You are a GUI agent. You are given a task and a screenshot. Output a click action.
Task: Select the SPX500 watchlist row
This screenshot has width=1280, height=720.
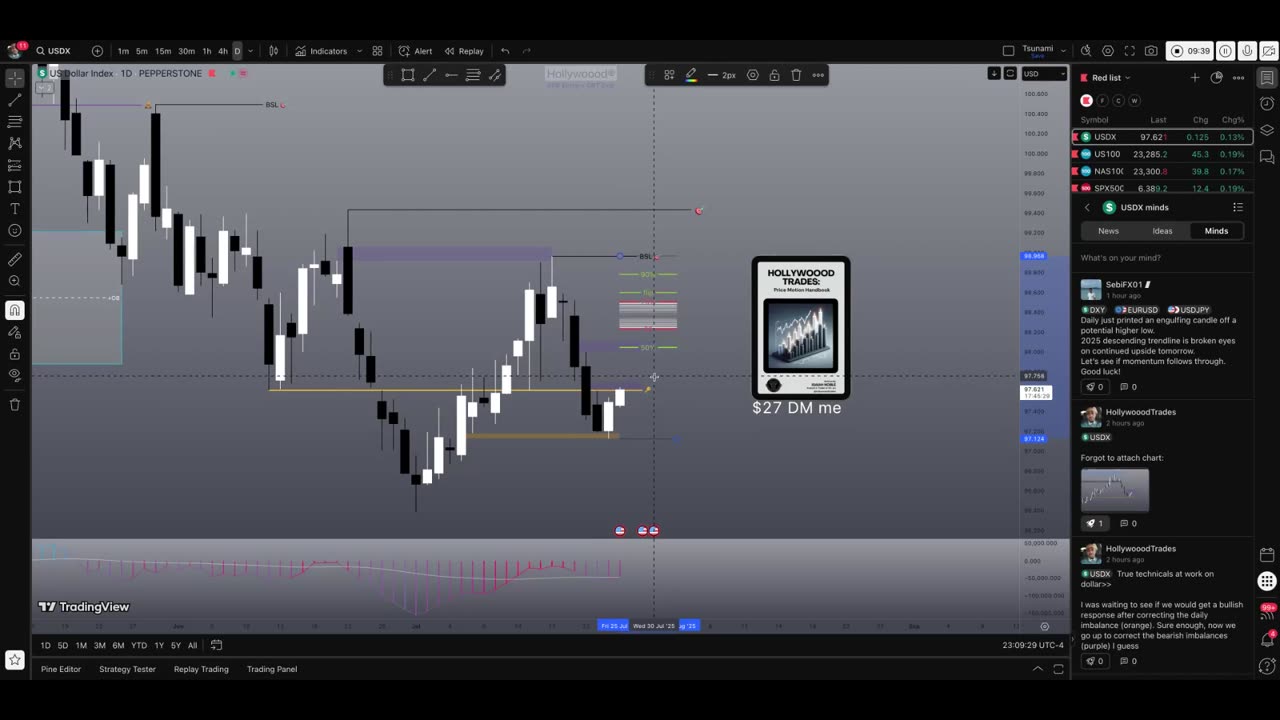[1162, 187]
